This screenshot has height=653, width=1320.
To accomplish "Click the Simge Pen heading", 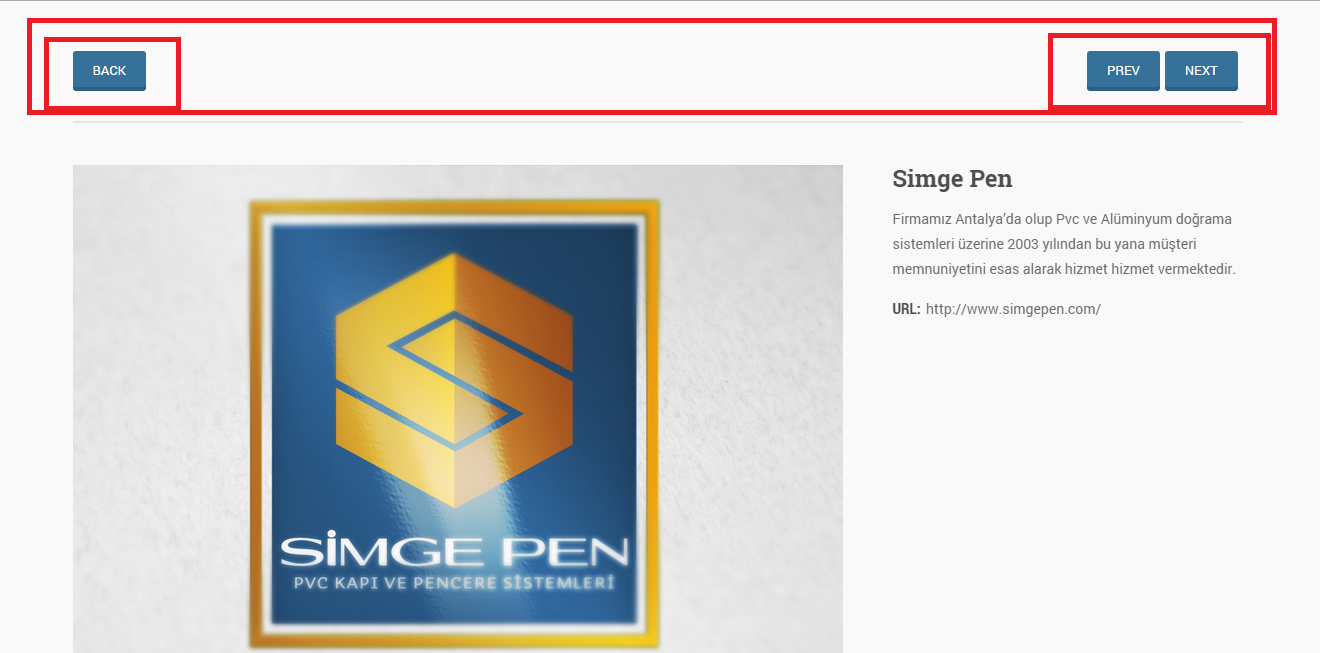I will 952,179.
